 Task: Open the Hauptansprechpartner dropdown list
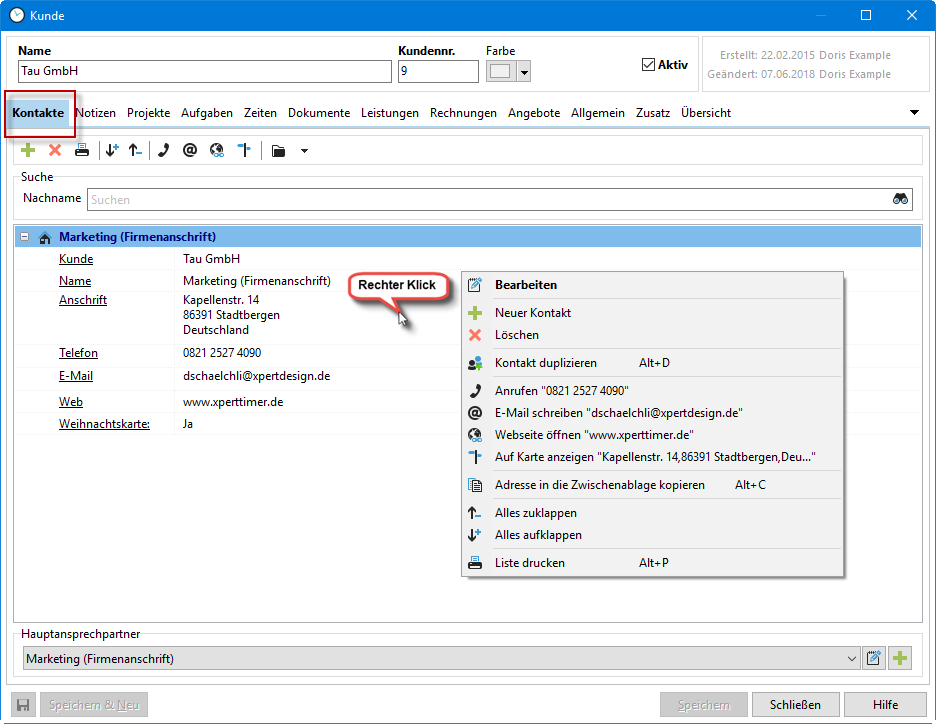[x=852, y=659]
